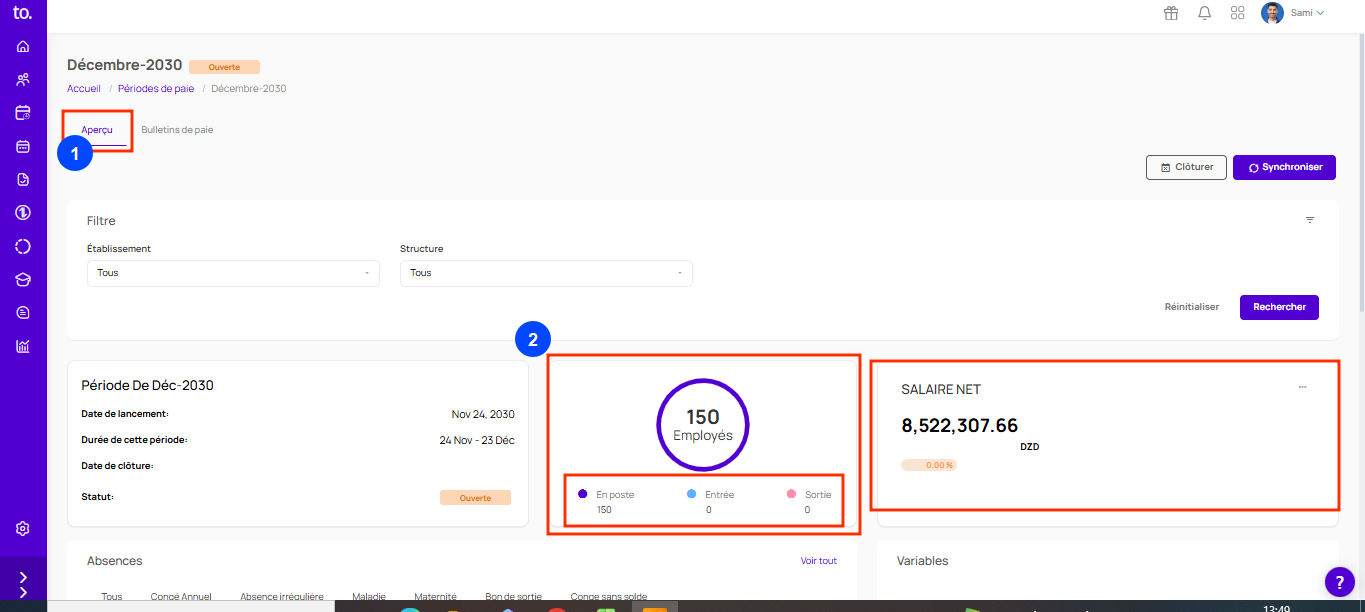The width and height of the screenshot is (1365, 612).
Task: Select the Aperçu tab
Action: coord(97,130)
